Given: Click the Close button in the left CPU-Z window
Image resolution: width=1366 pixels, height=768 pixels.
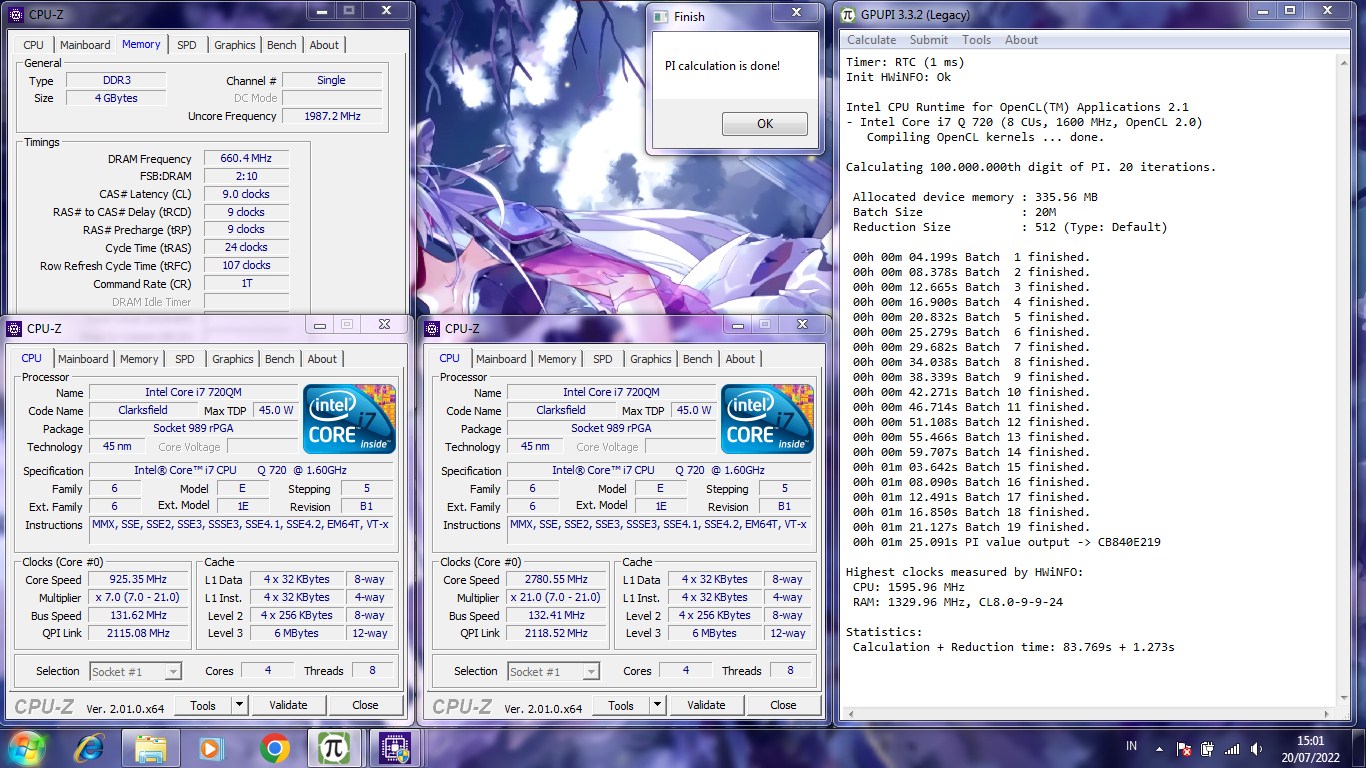Looking at the screenshot, I should (366, 705).
